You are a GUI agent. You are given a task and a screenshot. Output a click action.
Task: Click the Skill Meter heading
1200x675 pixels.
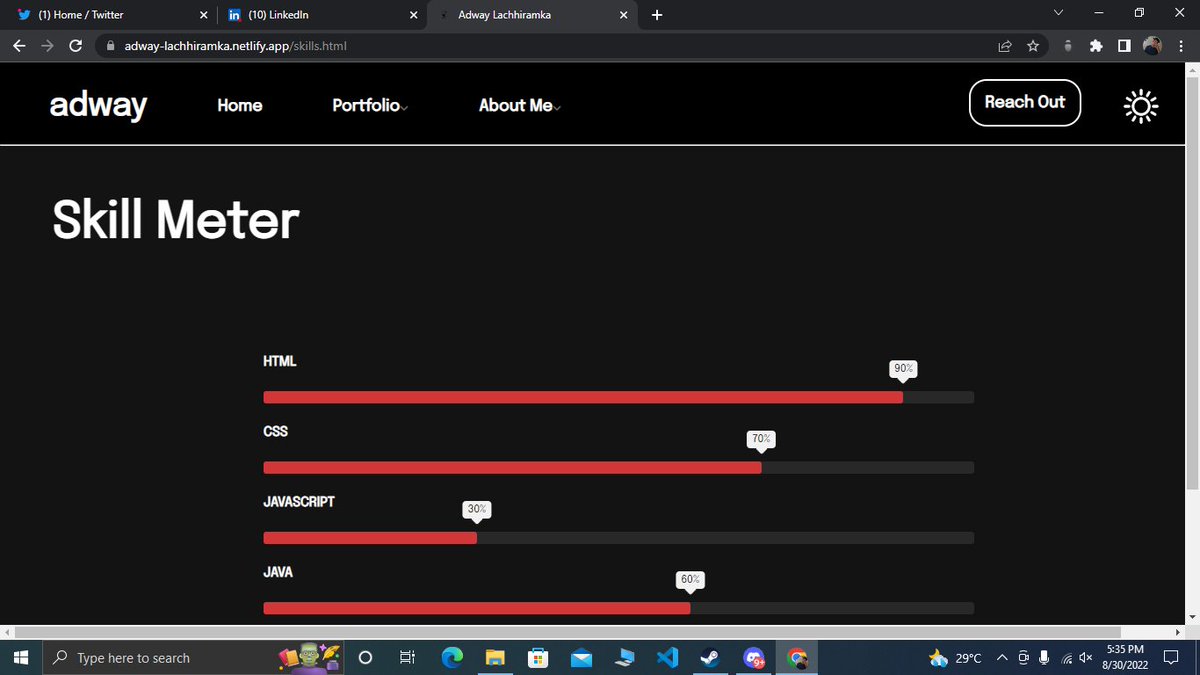tap(175, 219)
